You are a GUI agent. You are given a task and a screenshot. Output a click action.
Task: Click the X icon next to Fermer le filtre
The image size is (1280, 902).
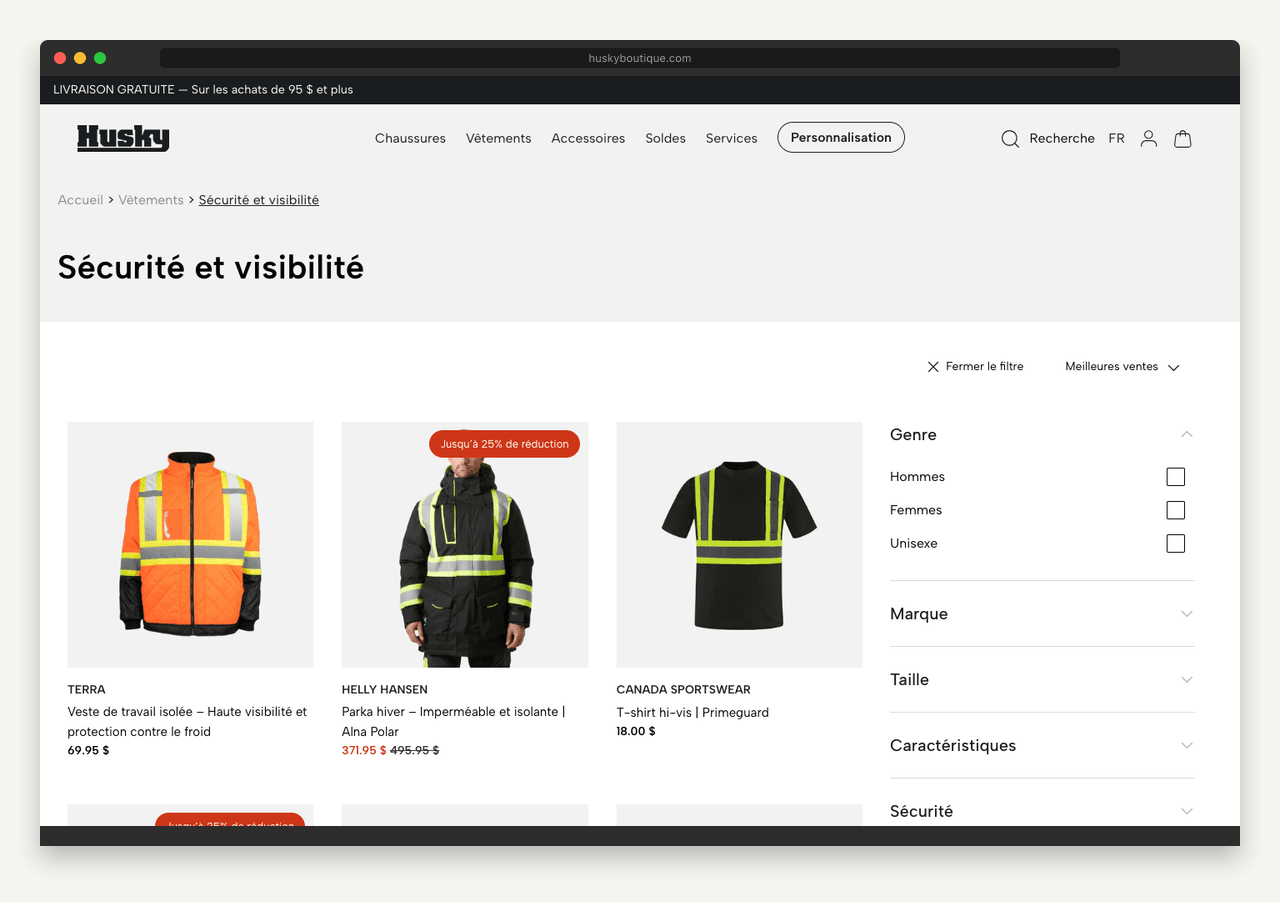click(x=933, y=366)
